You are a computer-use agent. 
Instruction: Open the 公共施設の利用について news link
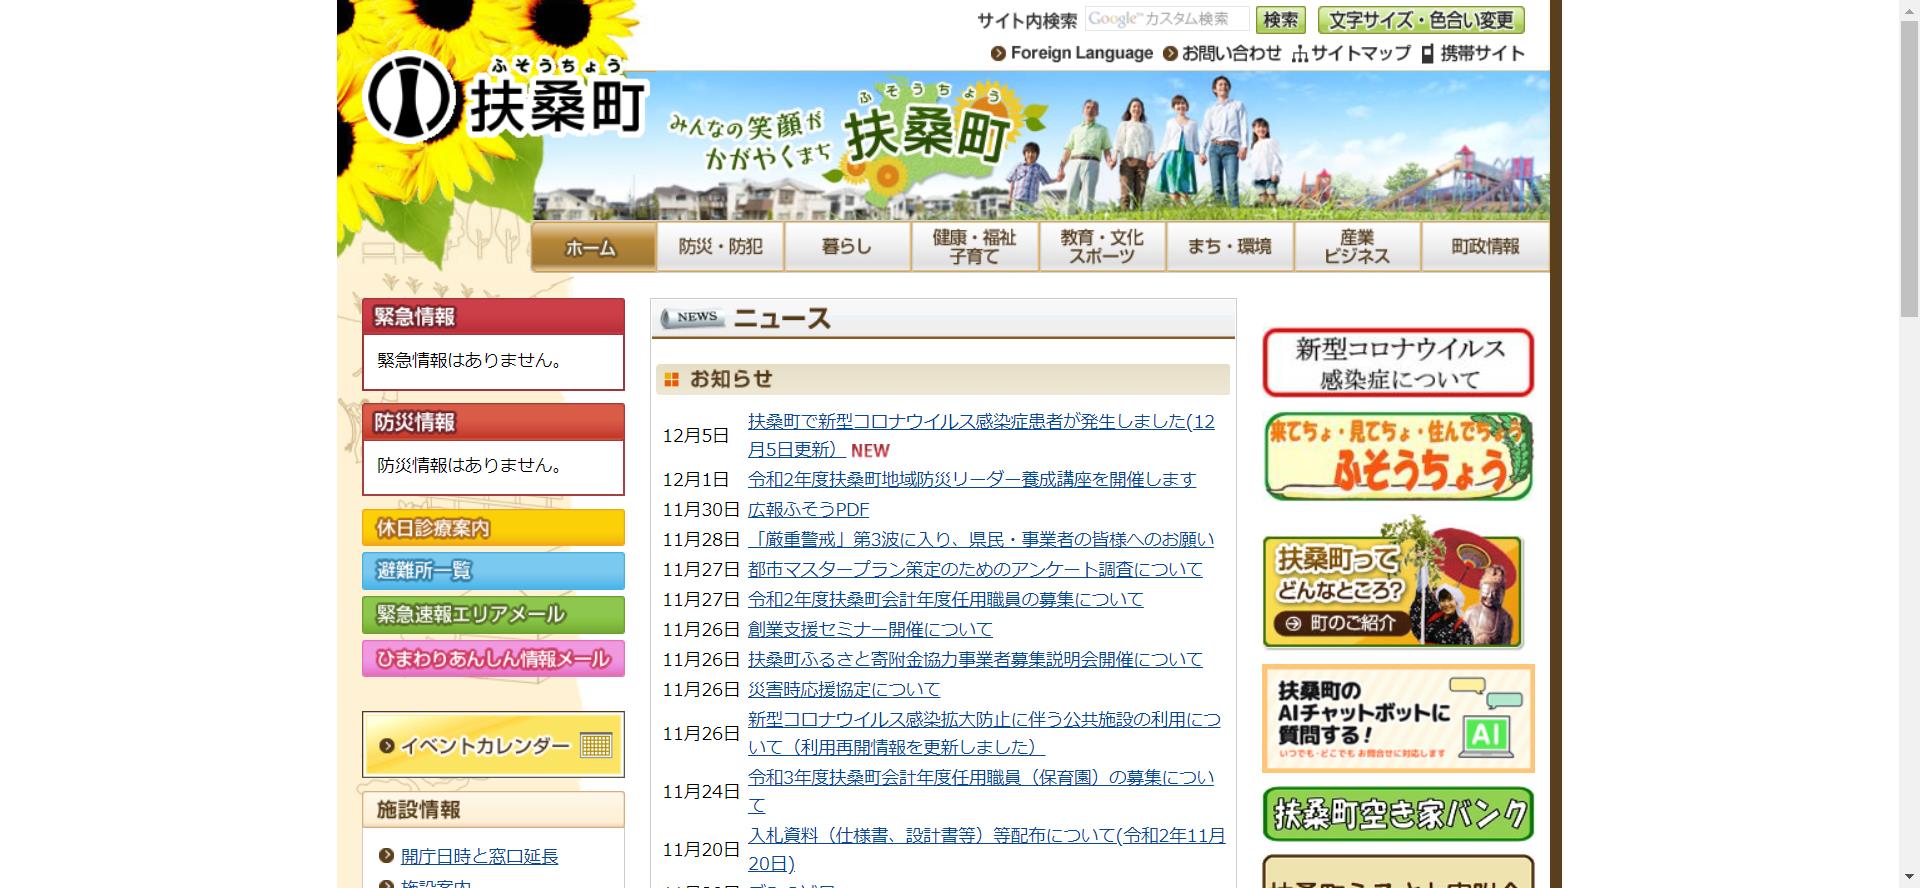(x=984, y=733)
